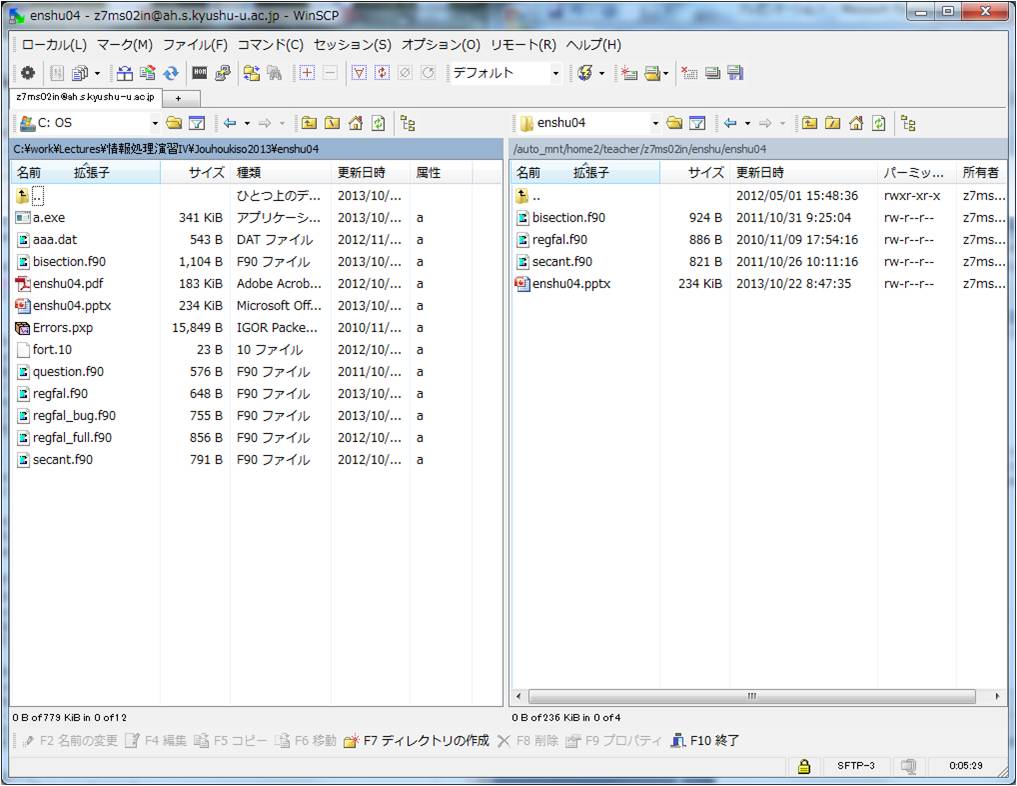Click the remote panel horizontal scrollbar
This screenshot has height=786, width=1017.
click(x=751, y=696)
